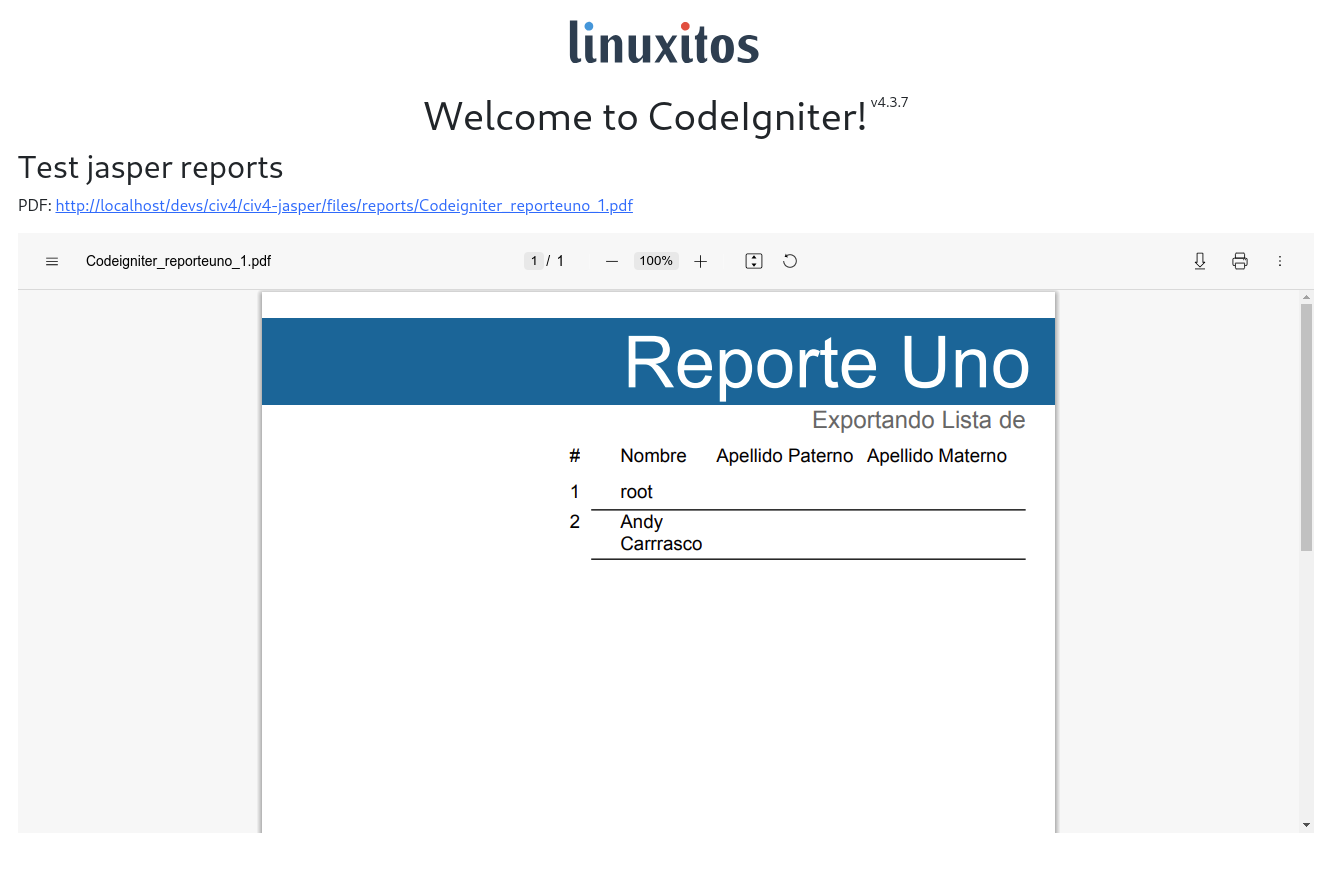
Task: Click the row number 2 cell
Action: tap(574, 522)
